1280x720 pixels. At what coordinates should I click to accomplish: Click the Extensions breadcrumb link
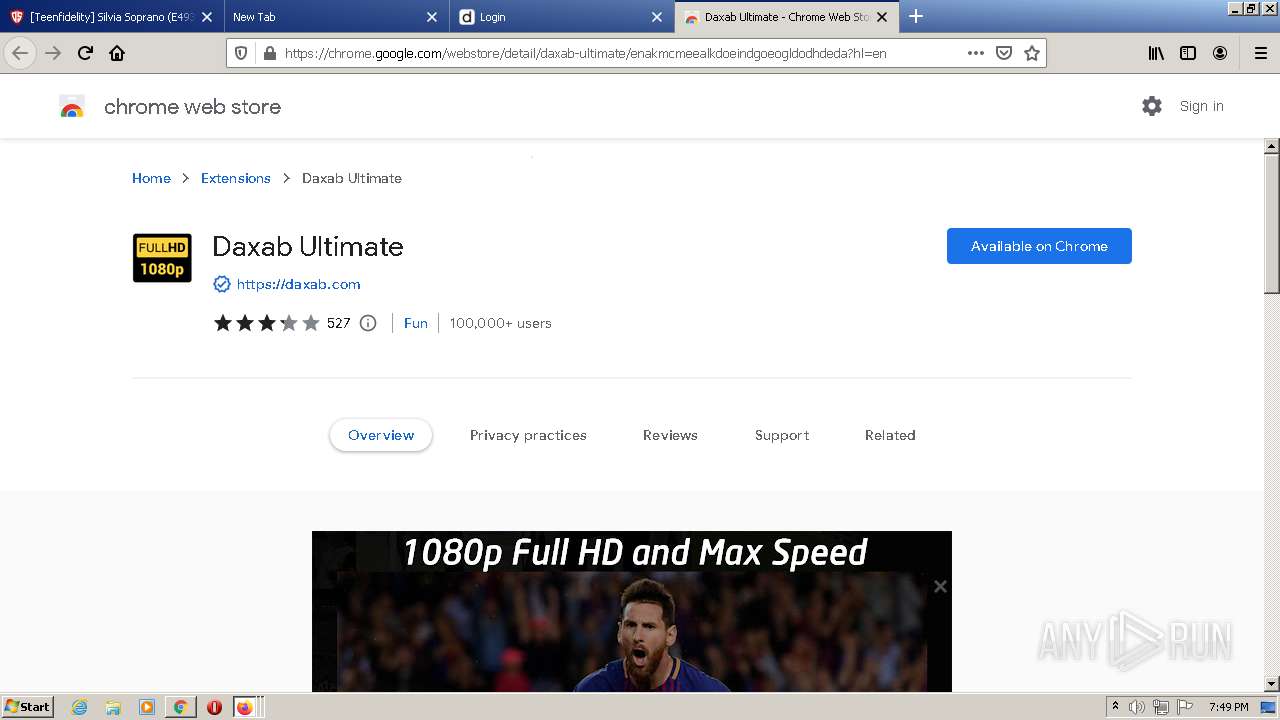[x=236, y=178]
